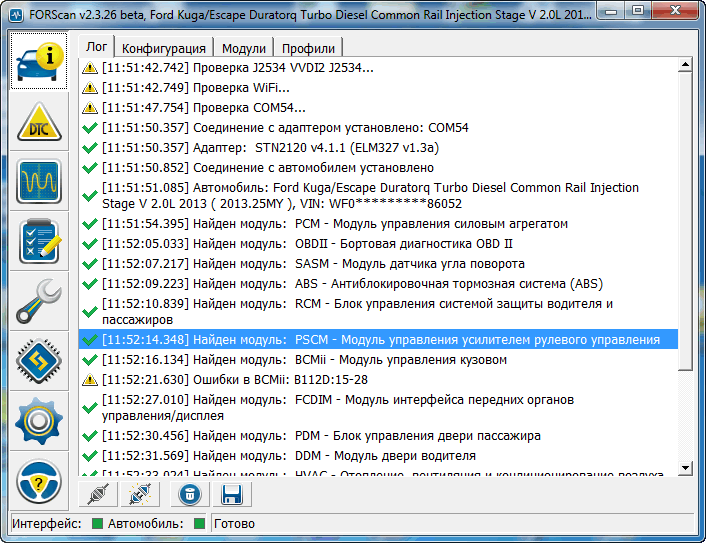This screenshot has height=543, width=706.
Task: Click the log scrollbar up arrow
Action: [x=685, y=66]
